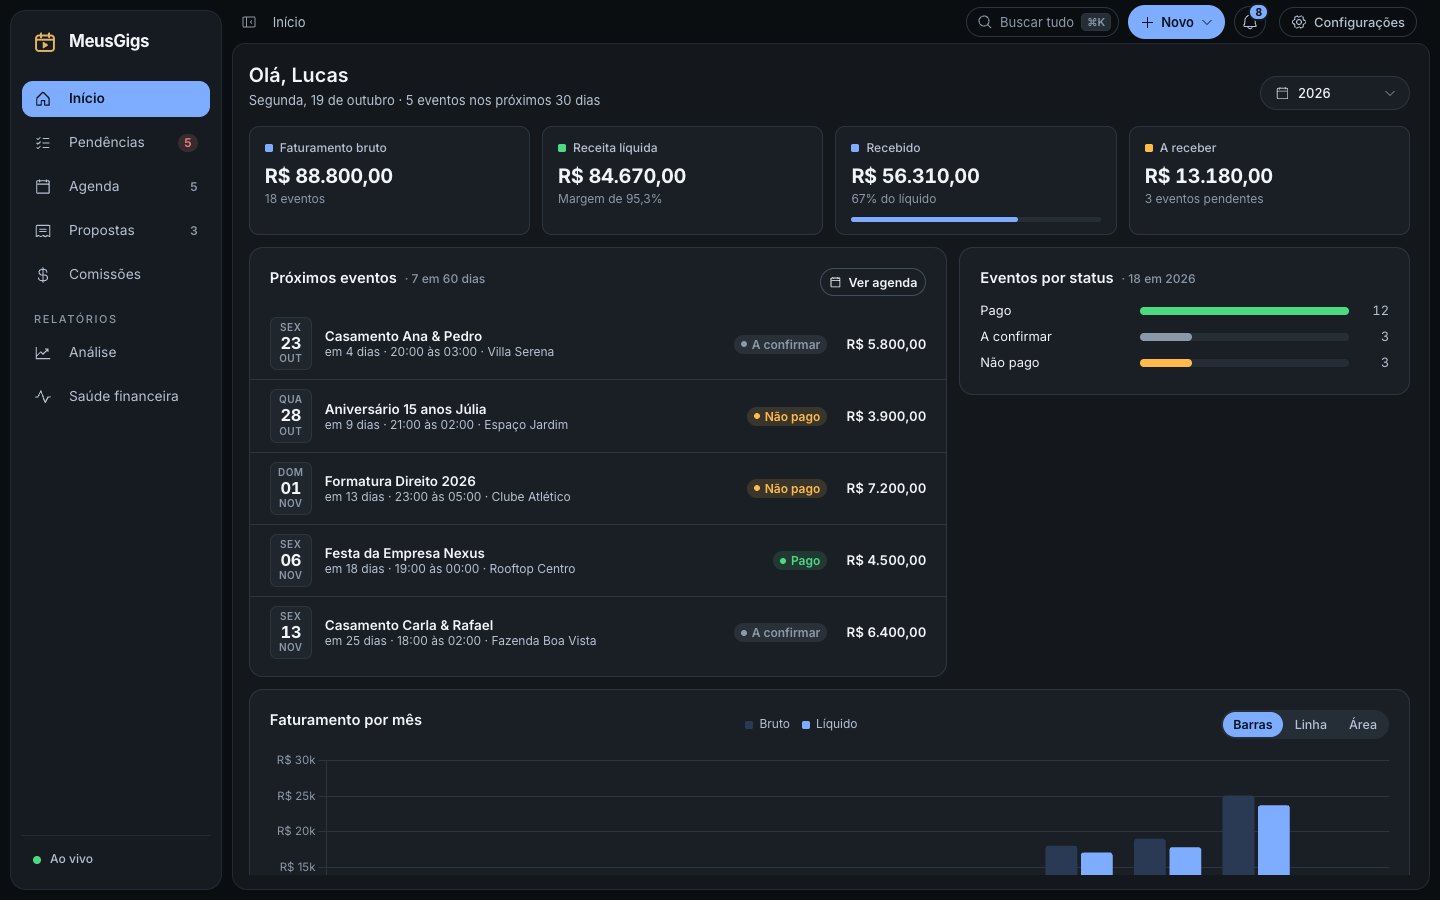Click the Buscar tudo search field

(x=1042, y=22)
